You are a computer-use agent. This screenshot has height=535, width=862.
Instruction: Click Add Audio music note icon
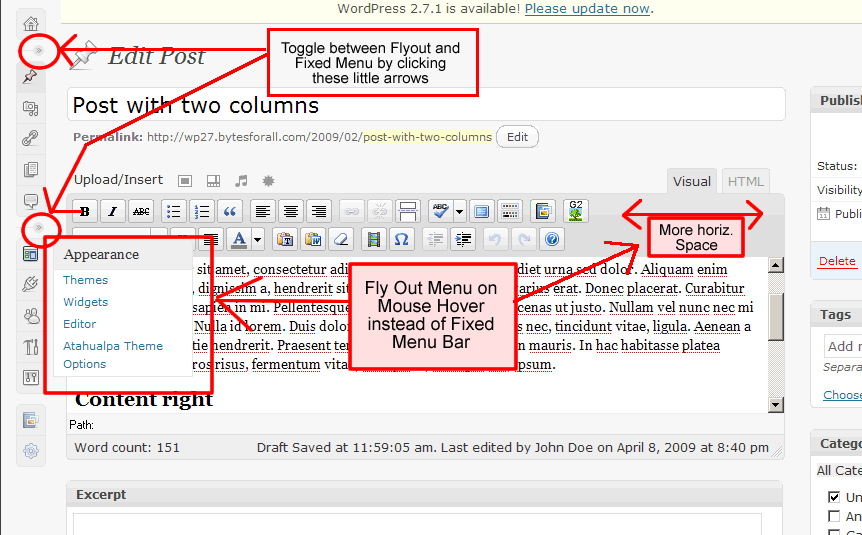[x=241, y=181]
